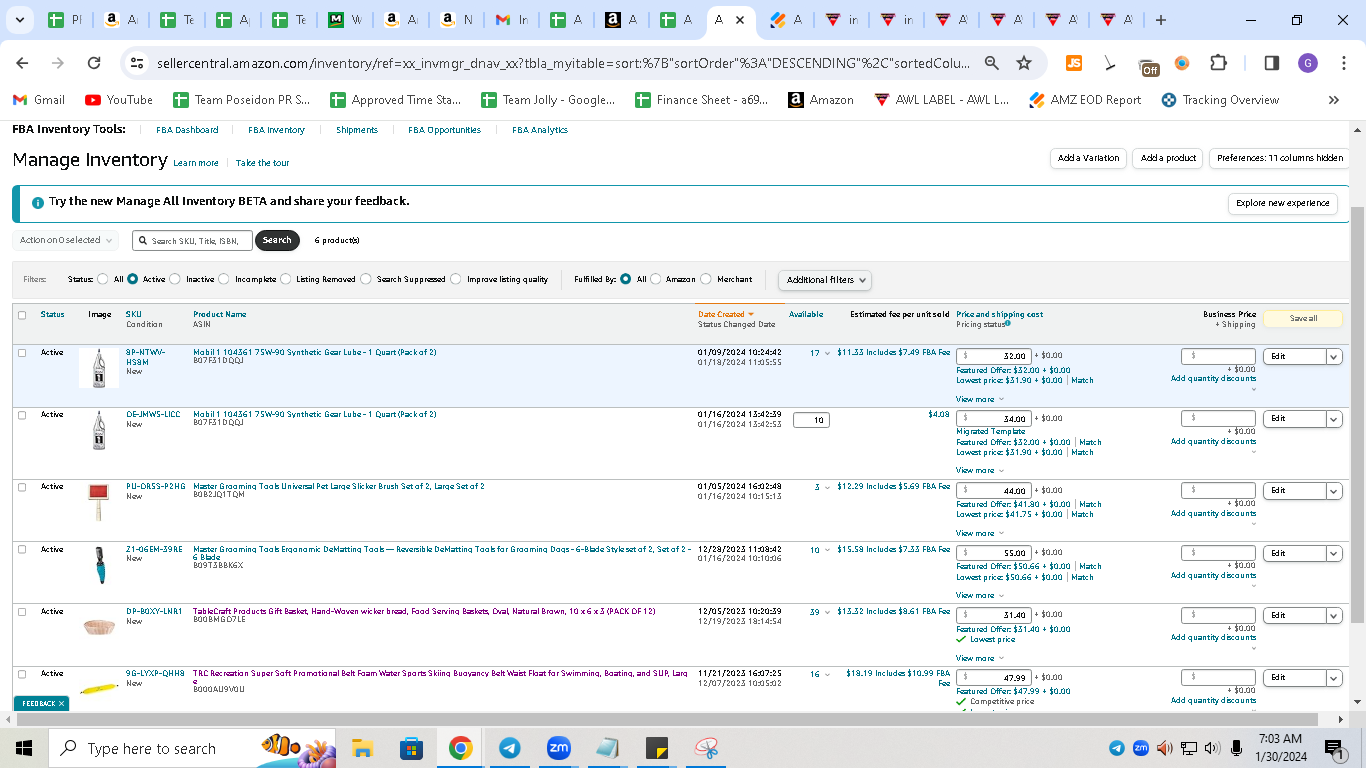Select the Incomplete status filter
1366x768 pixels.
pos(224,280)
